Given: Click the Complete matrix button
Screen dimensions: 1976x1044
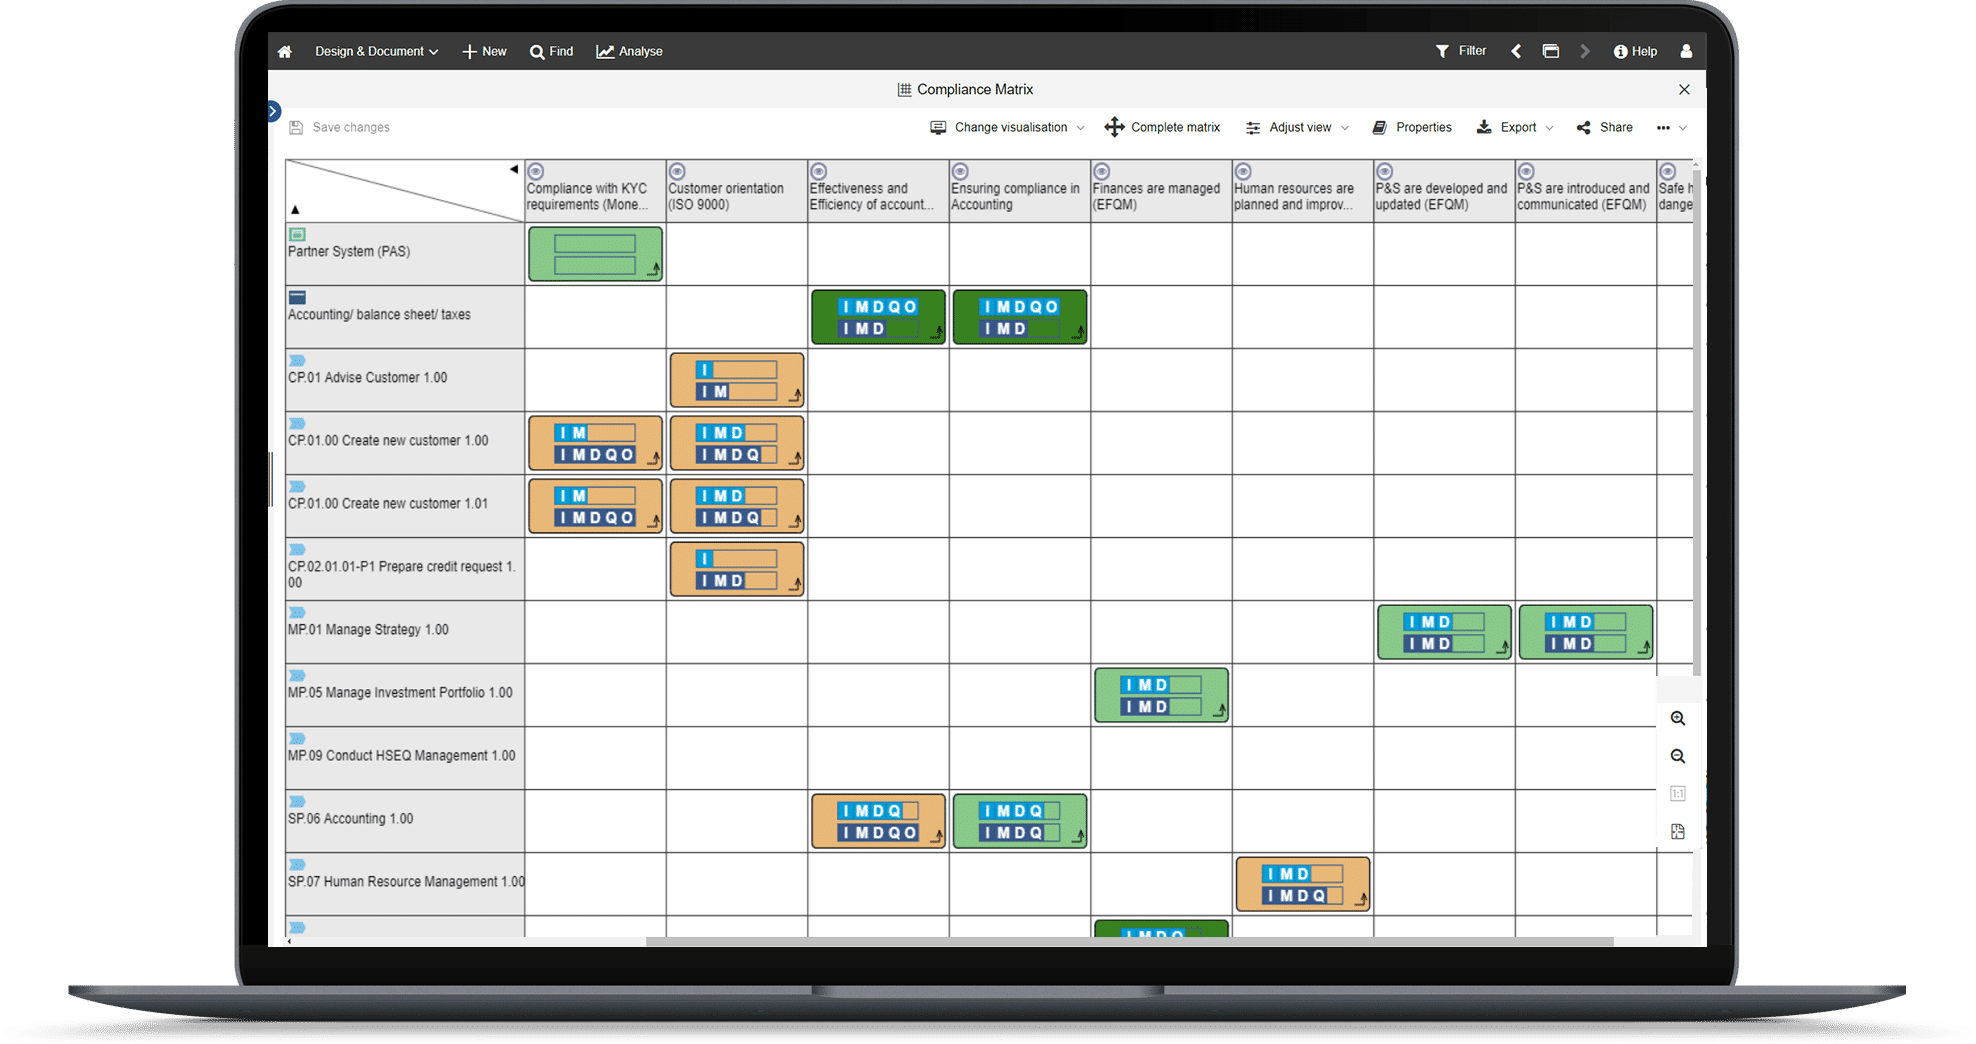Looking at the screenshot, I should [1162, 128].
